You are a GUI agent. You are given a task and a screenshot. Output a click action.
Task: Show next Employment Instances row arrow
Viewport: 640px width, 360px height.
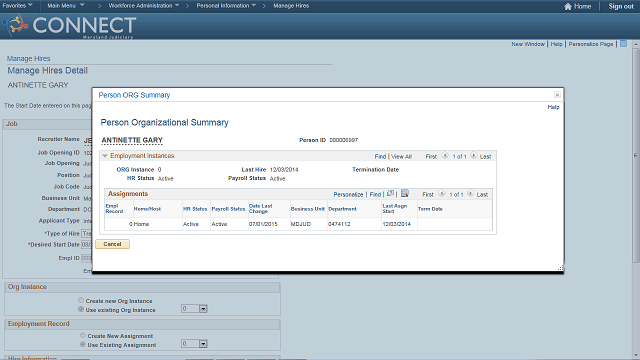[473, 156]
